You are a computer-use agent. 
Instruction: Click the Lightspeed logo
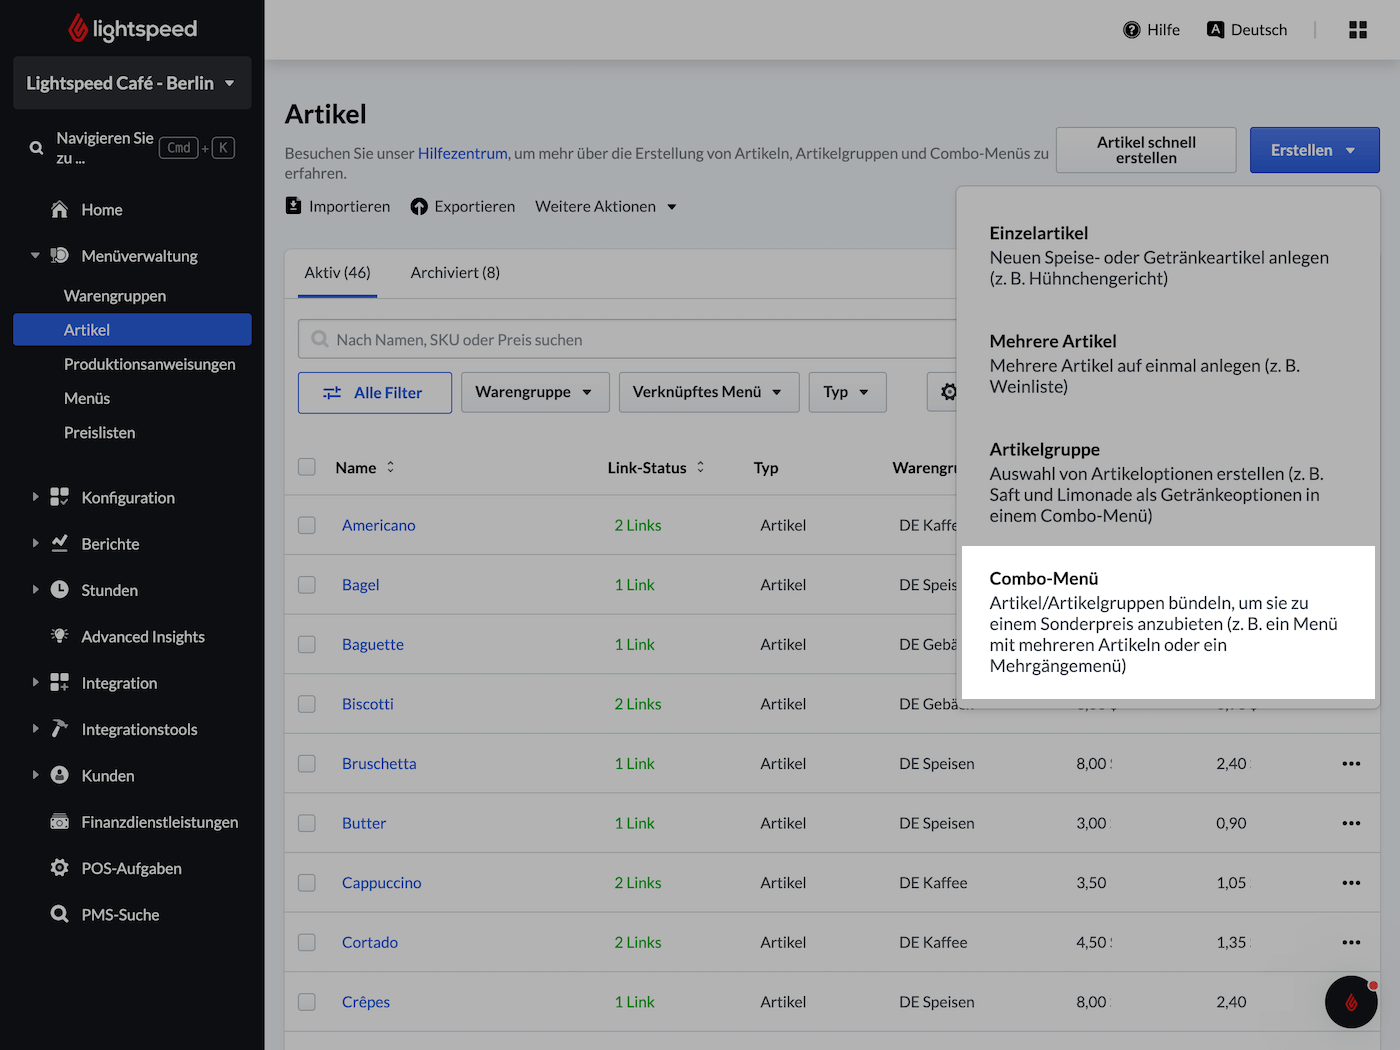[x=132, y=29]
